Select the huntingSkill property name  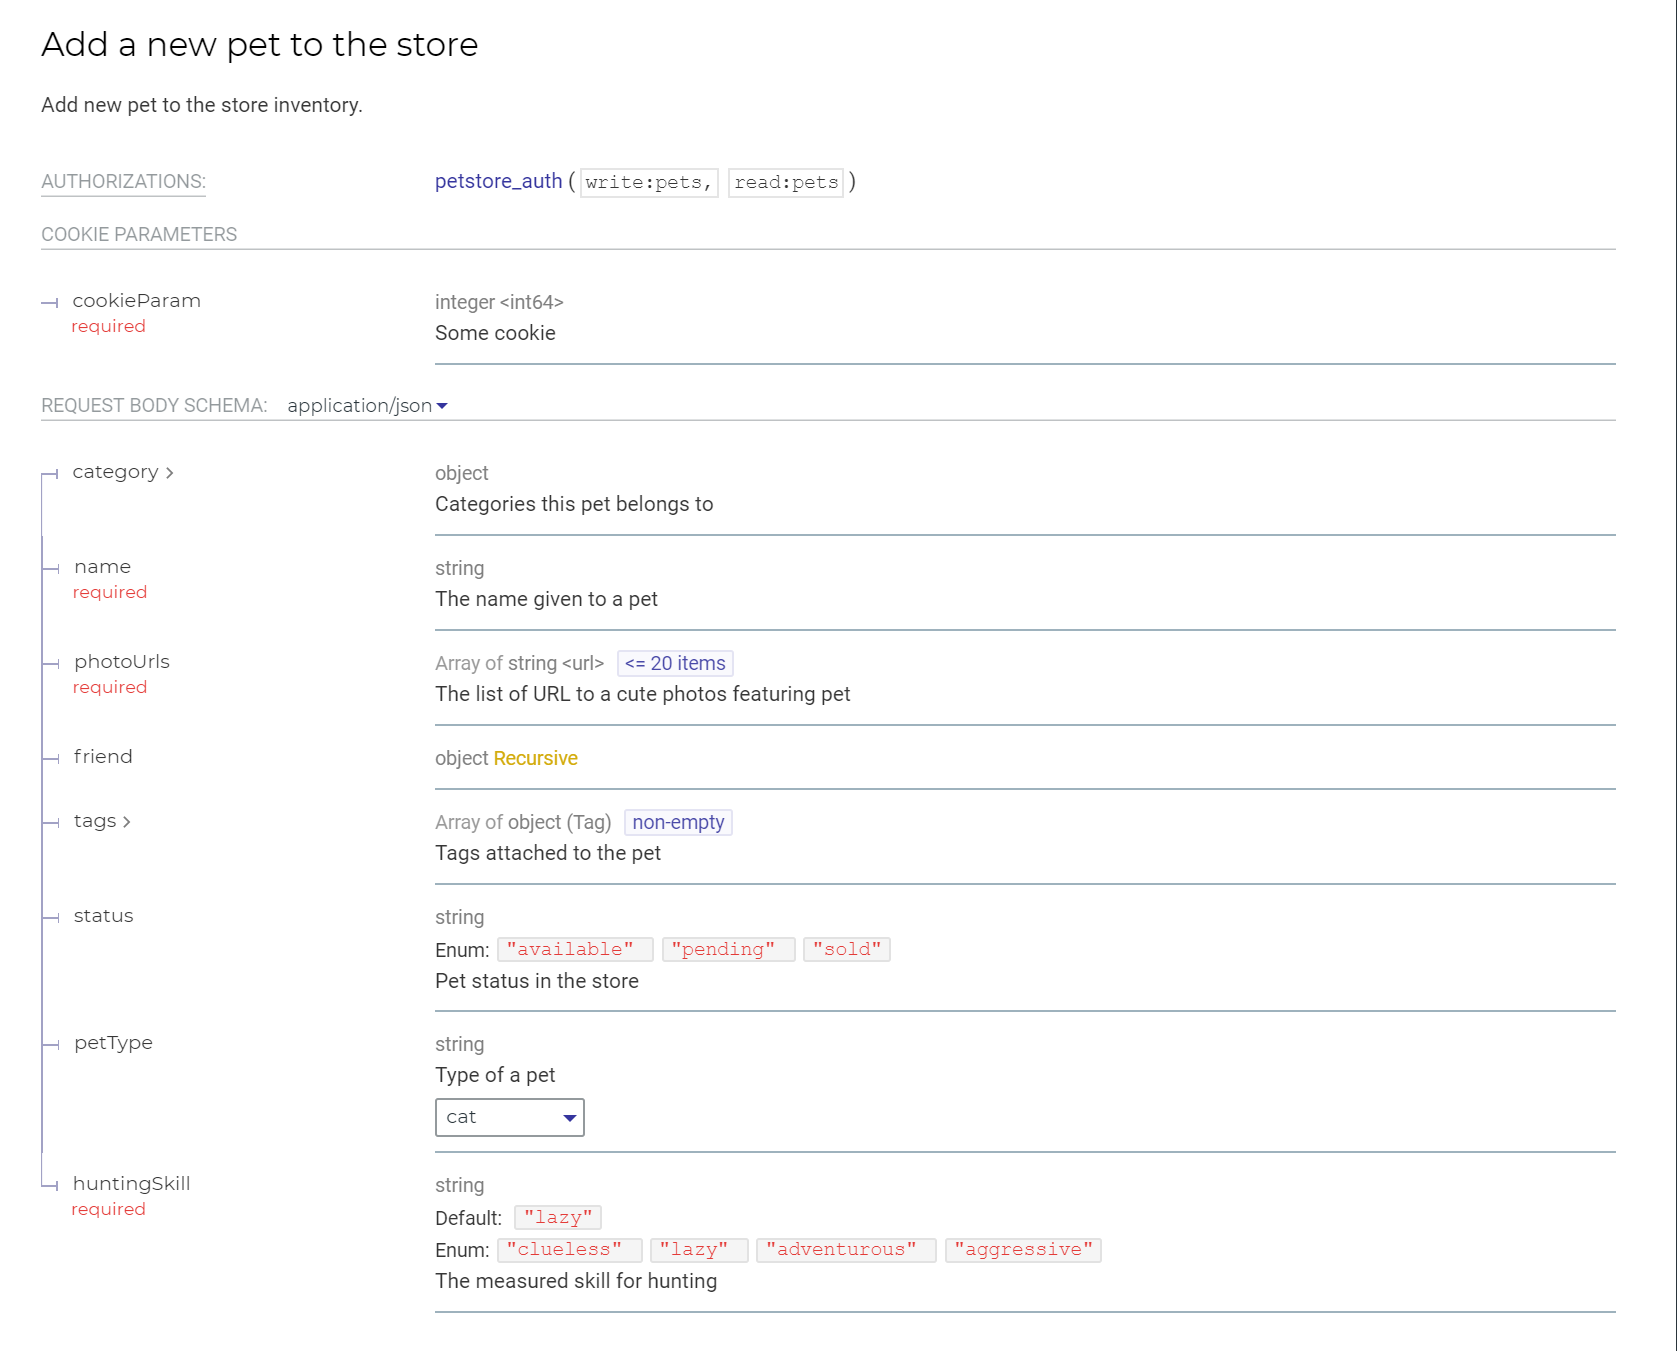(x=131, y=1184)
